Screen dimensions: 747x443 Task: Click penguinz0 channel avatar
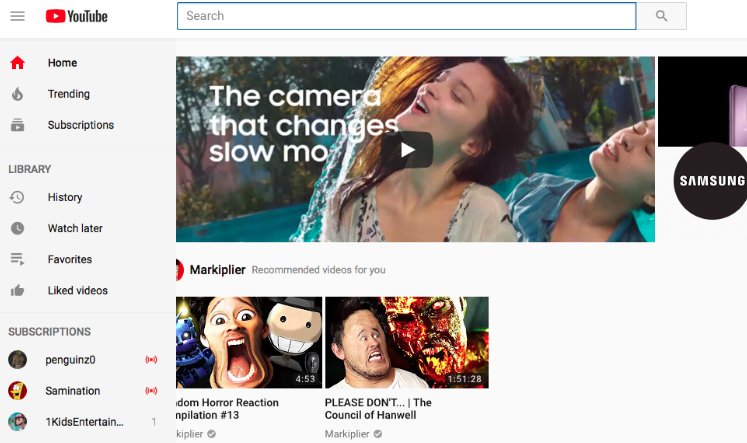click(18, 360)
